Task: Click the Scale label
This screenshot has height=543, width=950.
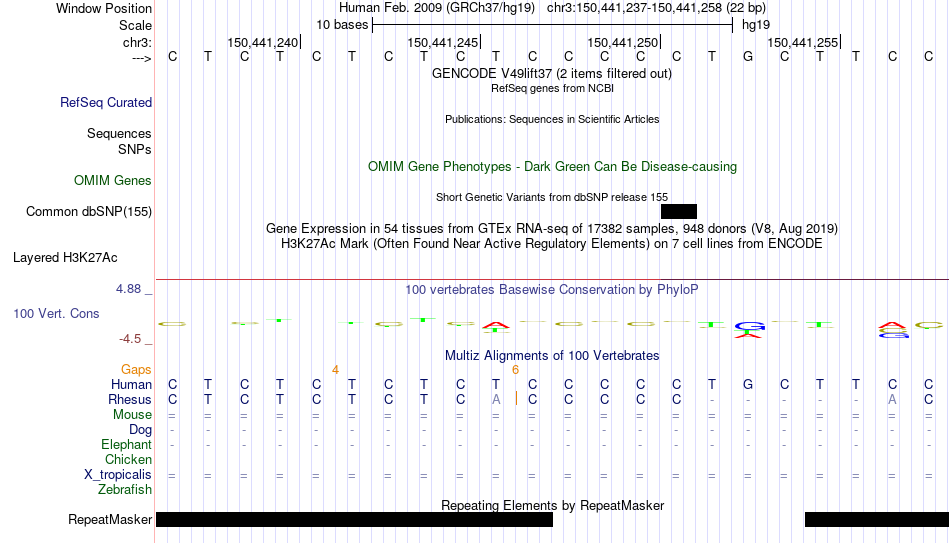Action: point(136,25)
